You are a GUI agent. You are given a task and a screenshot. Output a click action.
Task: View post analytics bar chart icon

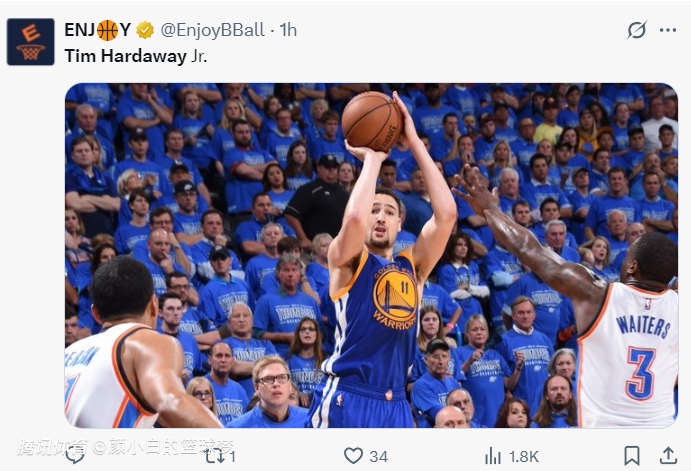[x=492, y=456]
